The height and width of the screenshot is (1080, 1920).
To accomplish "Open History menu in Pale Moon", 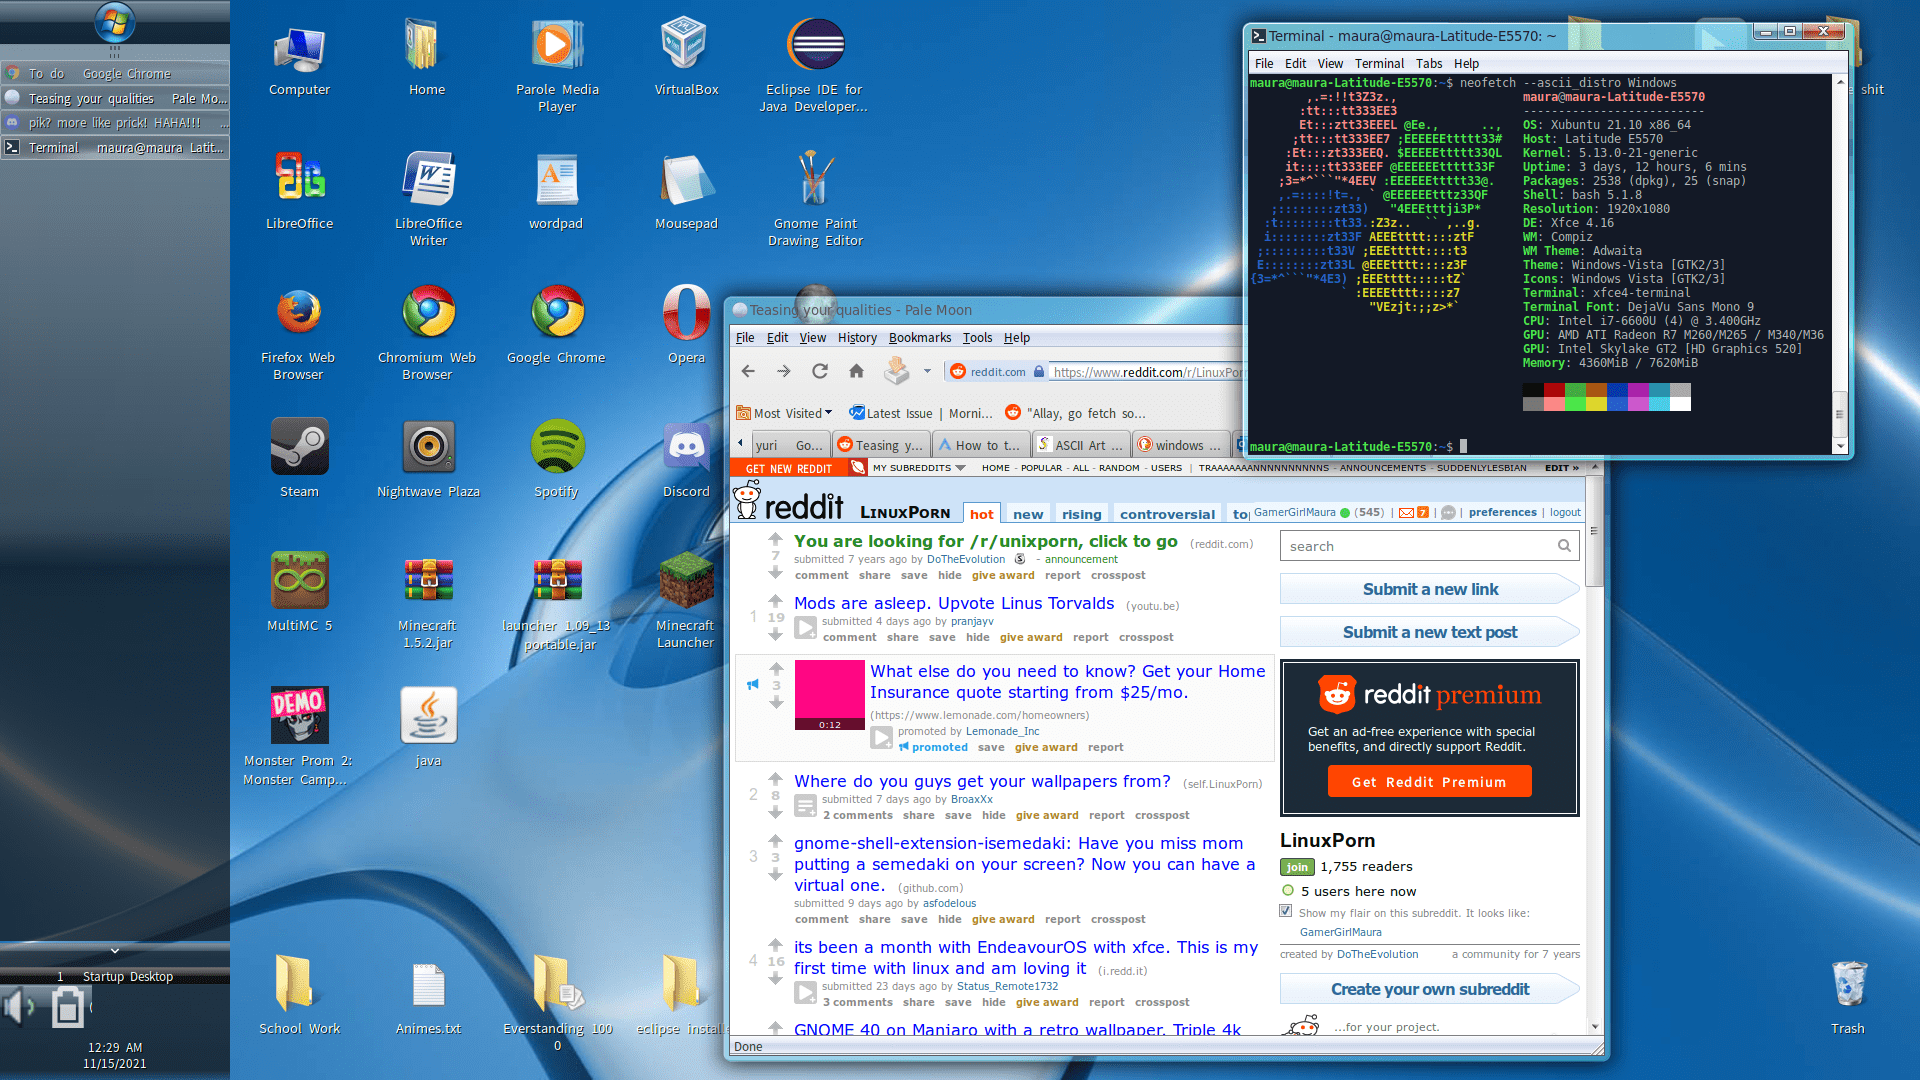I will pos(857,338).
